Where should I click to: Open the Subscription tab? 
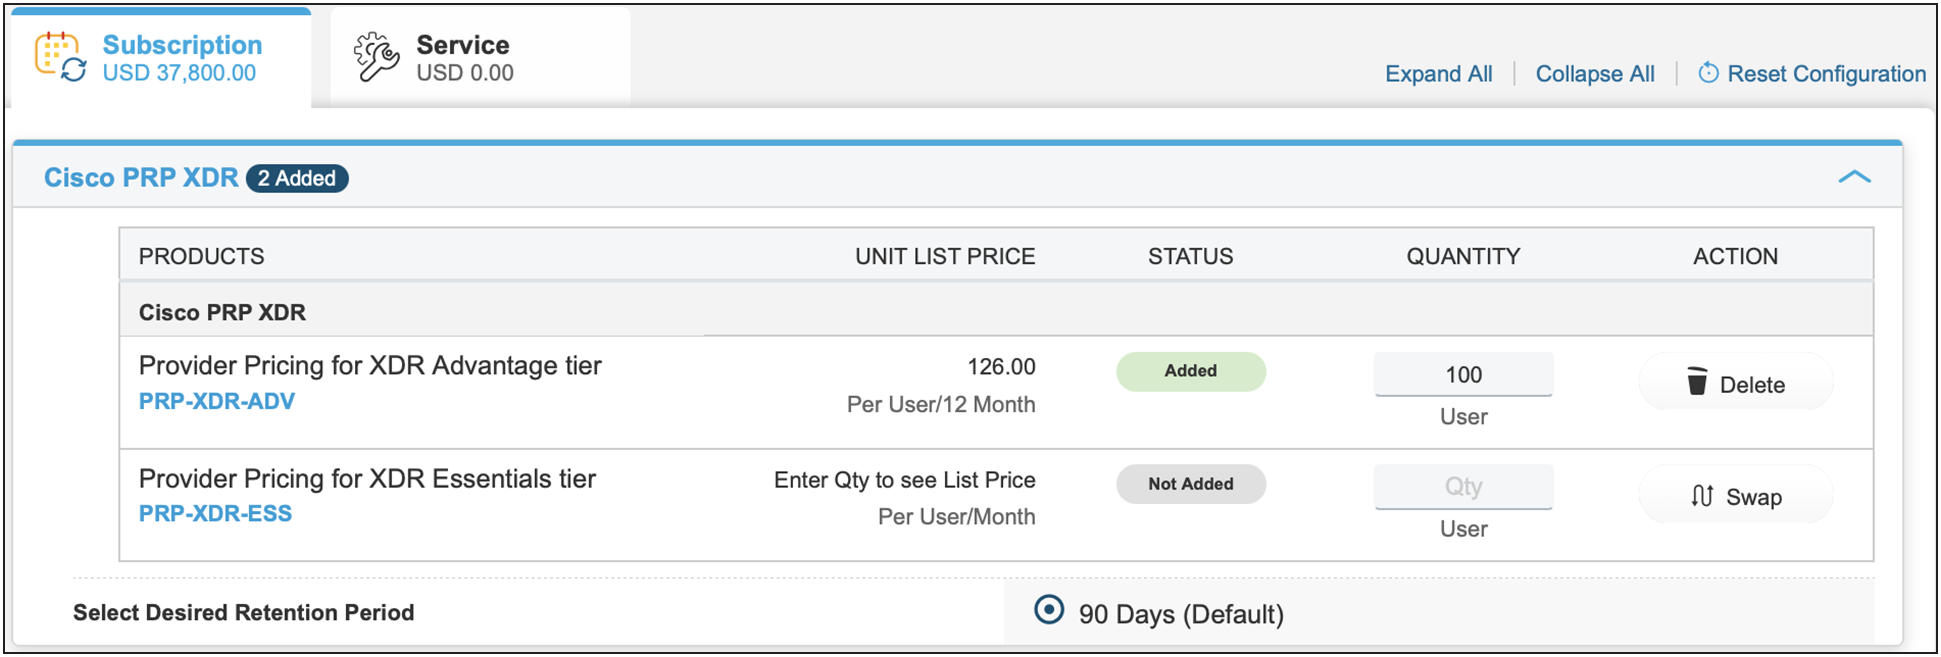tap(161, 58)
